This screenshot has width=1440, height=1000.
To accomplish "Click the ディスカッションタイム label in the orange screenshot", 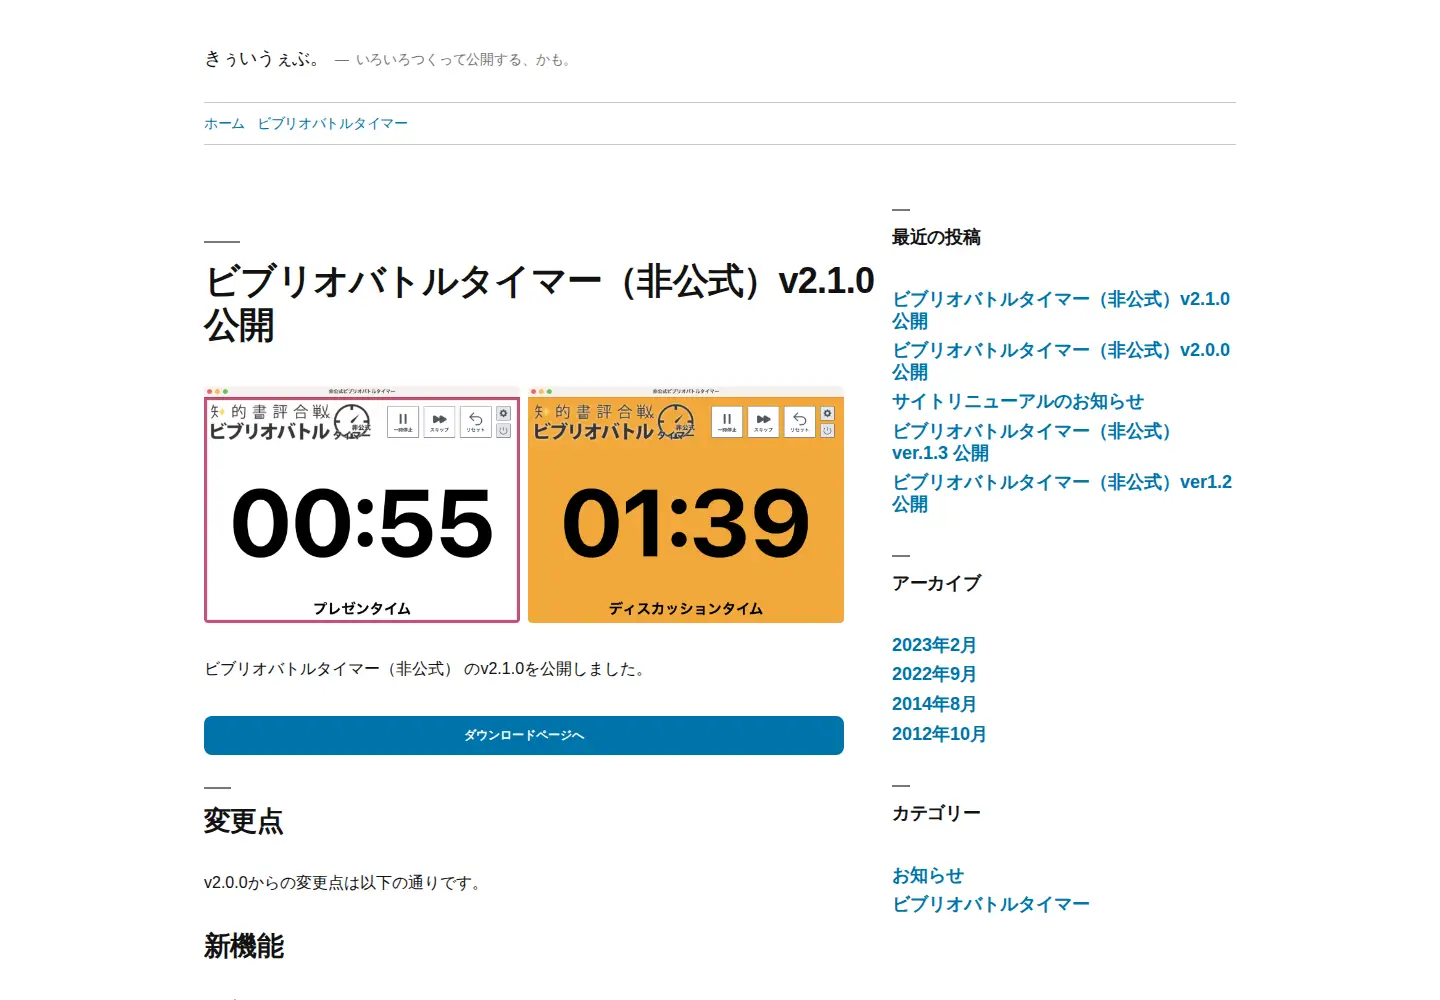I will (686, 608).
